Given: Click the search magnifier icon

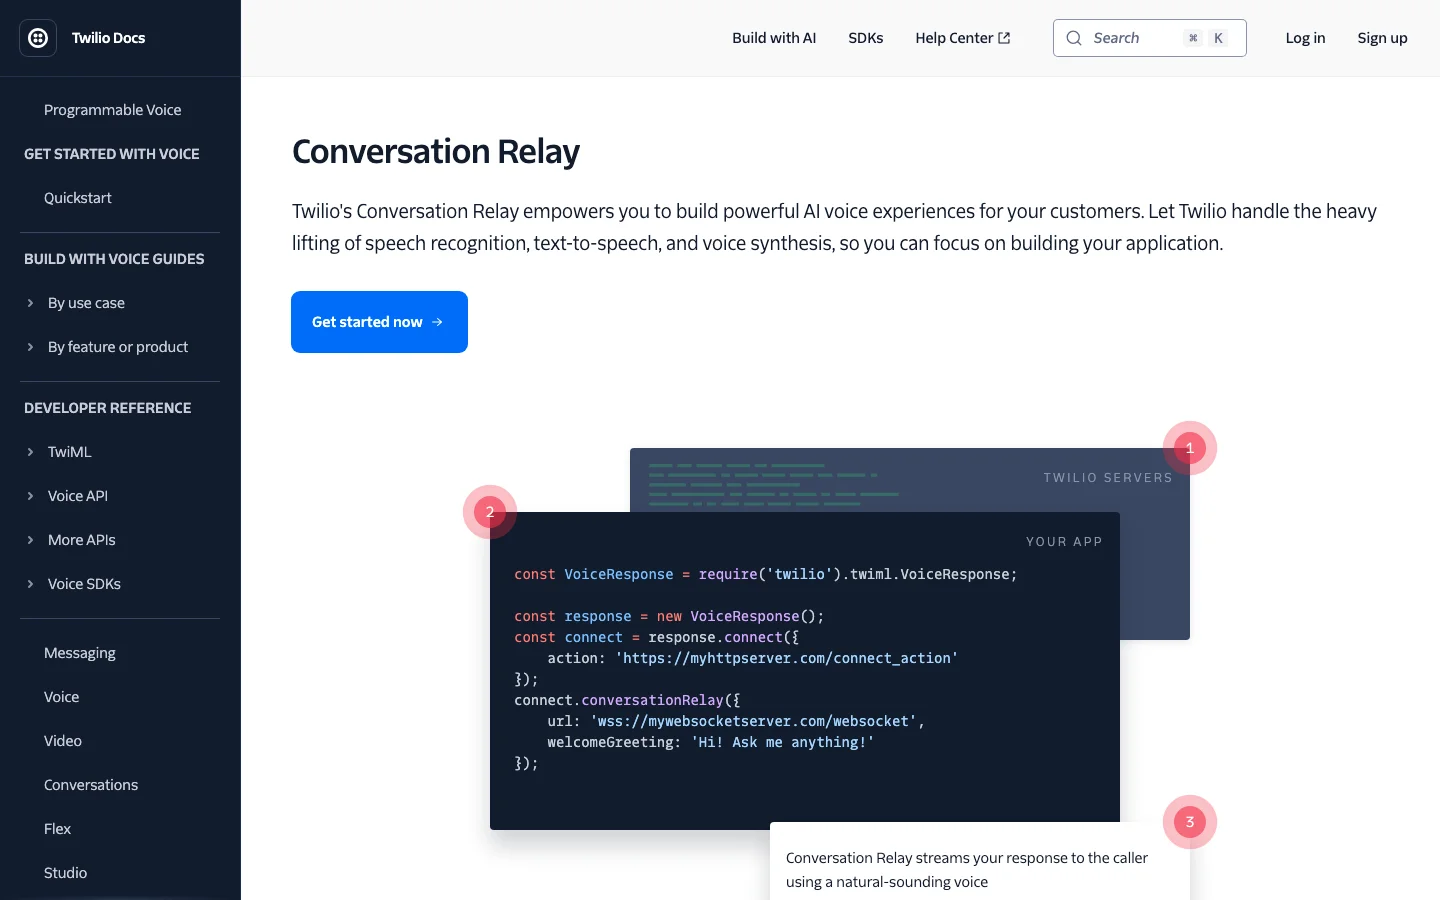Looking at the screenshot, I should click(1074, 38).
